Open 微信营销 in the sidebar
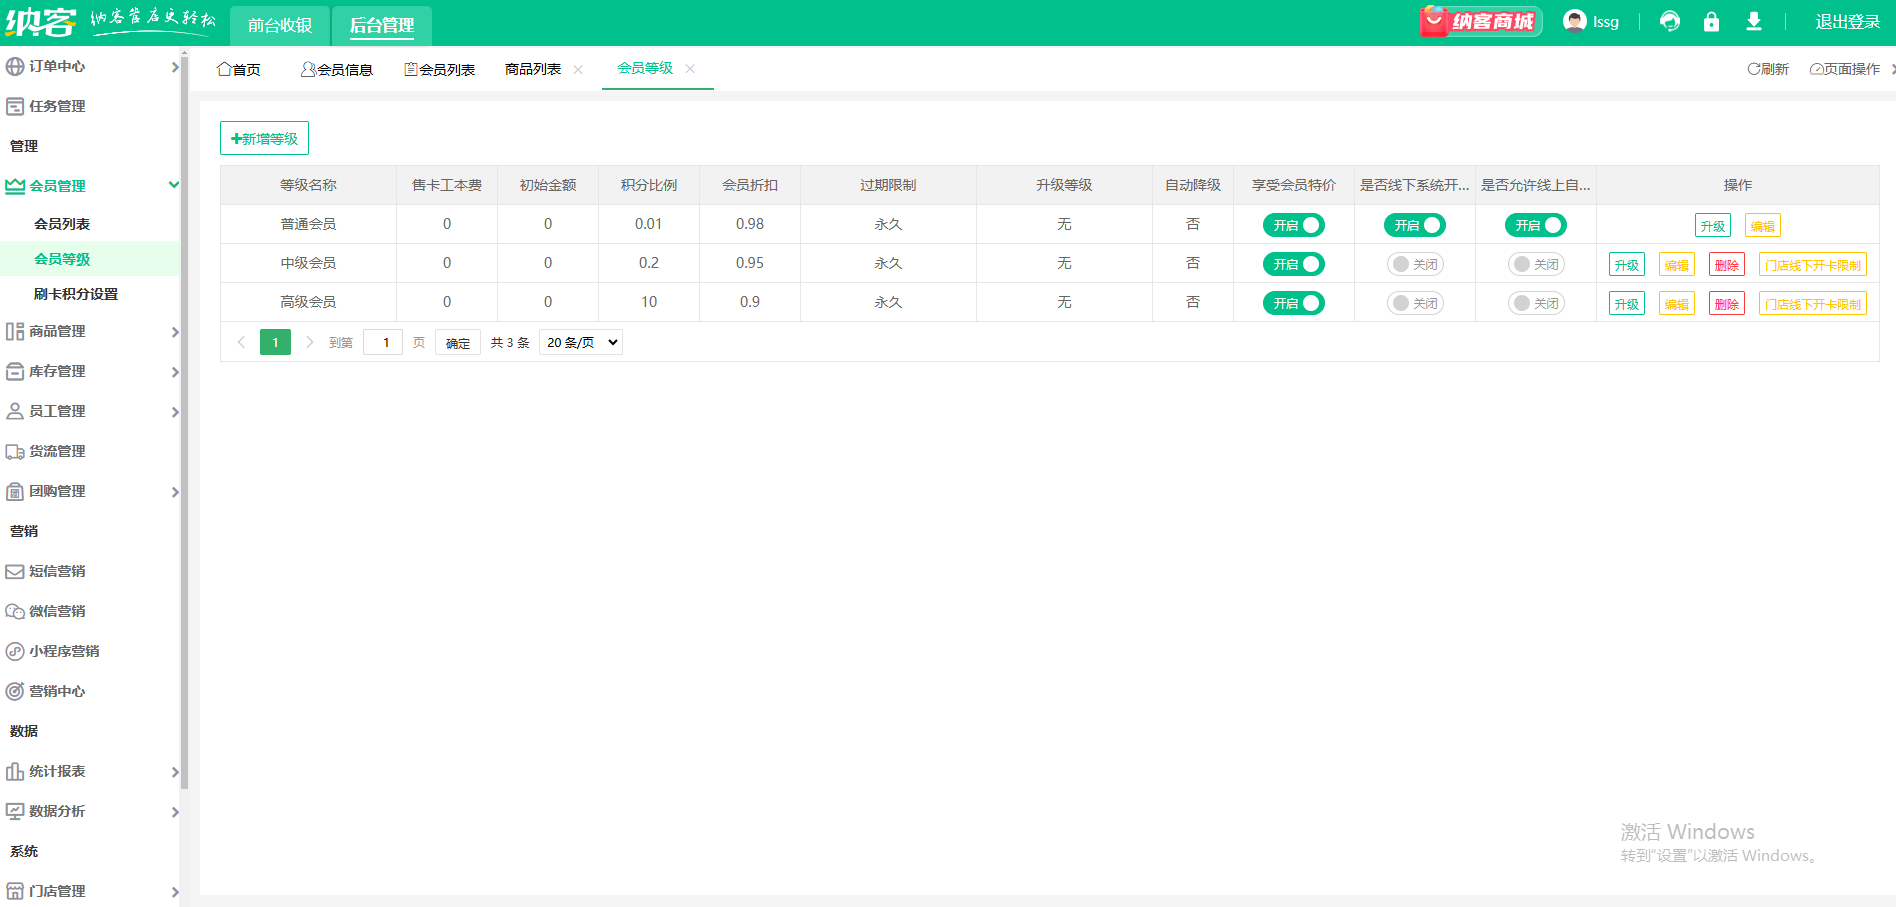This screenshot has width=1896, height=907. 57,611
